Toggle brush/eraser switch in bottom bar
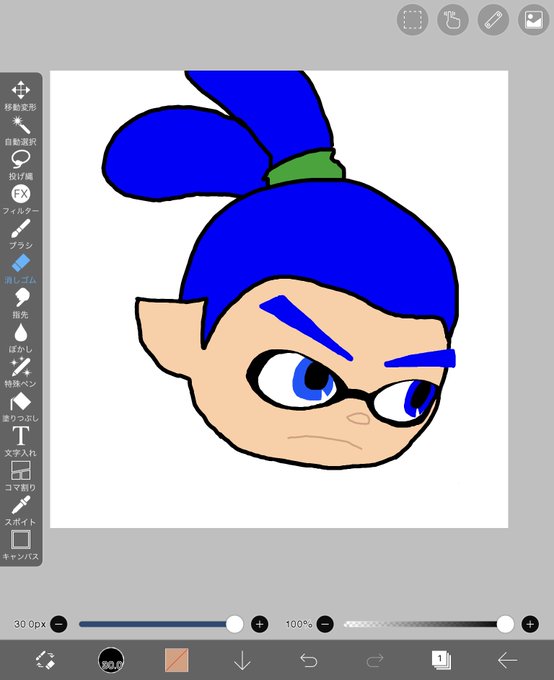The image size is (554, 680). [x=45, y=660]
